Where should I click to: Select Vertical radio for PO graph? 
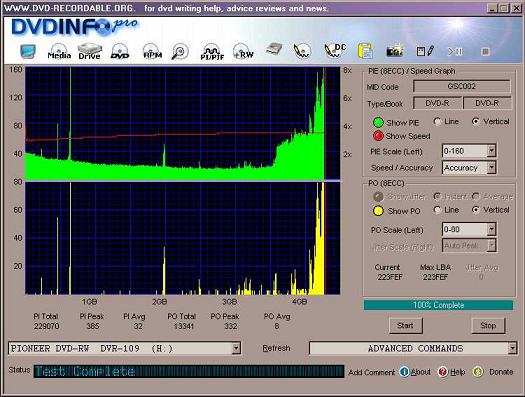click(475, 210)
